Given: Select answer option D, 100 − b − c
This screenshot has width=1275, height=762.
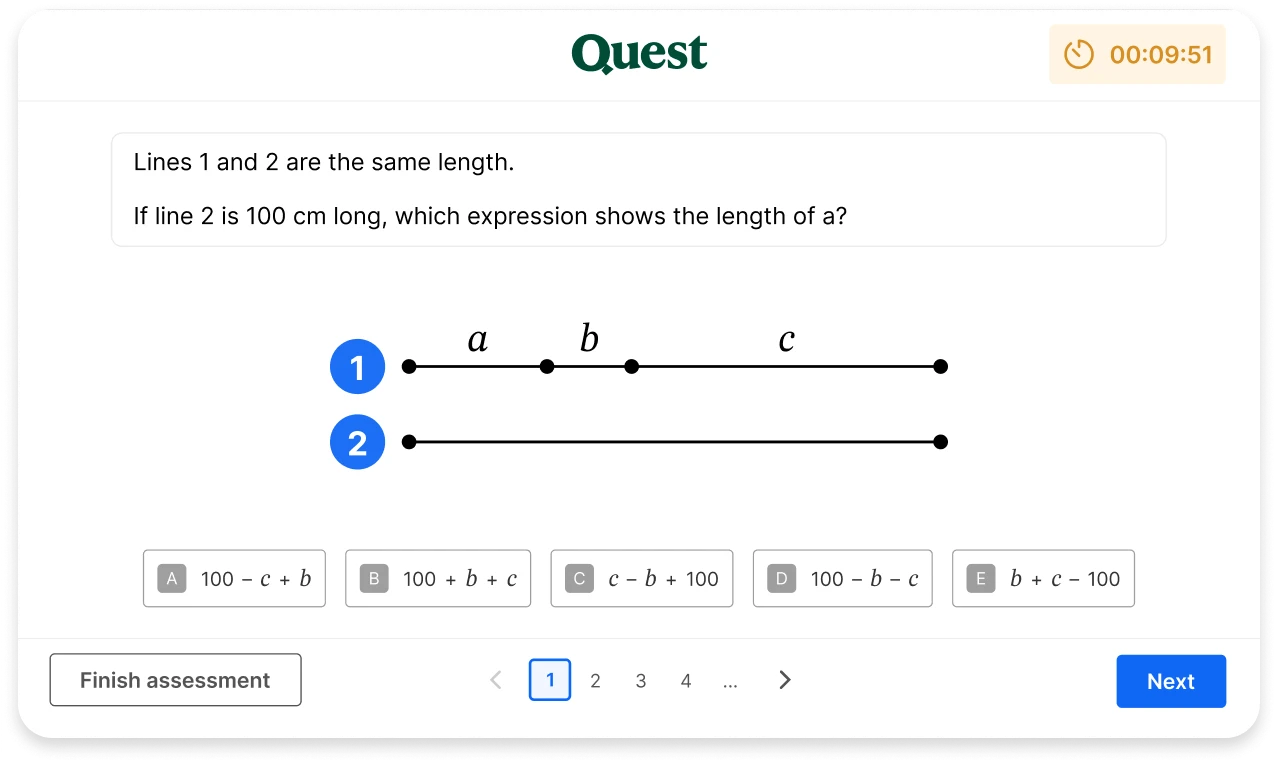Looking at the screenshot, I should point(842,578).
